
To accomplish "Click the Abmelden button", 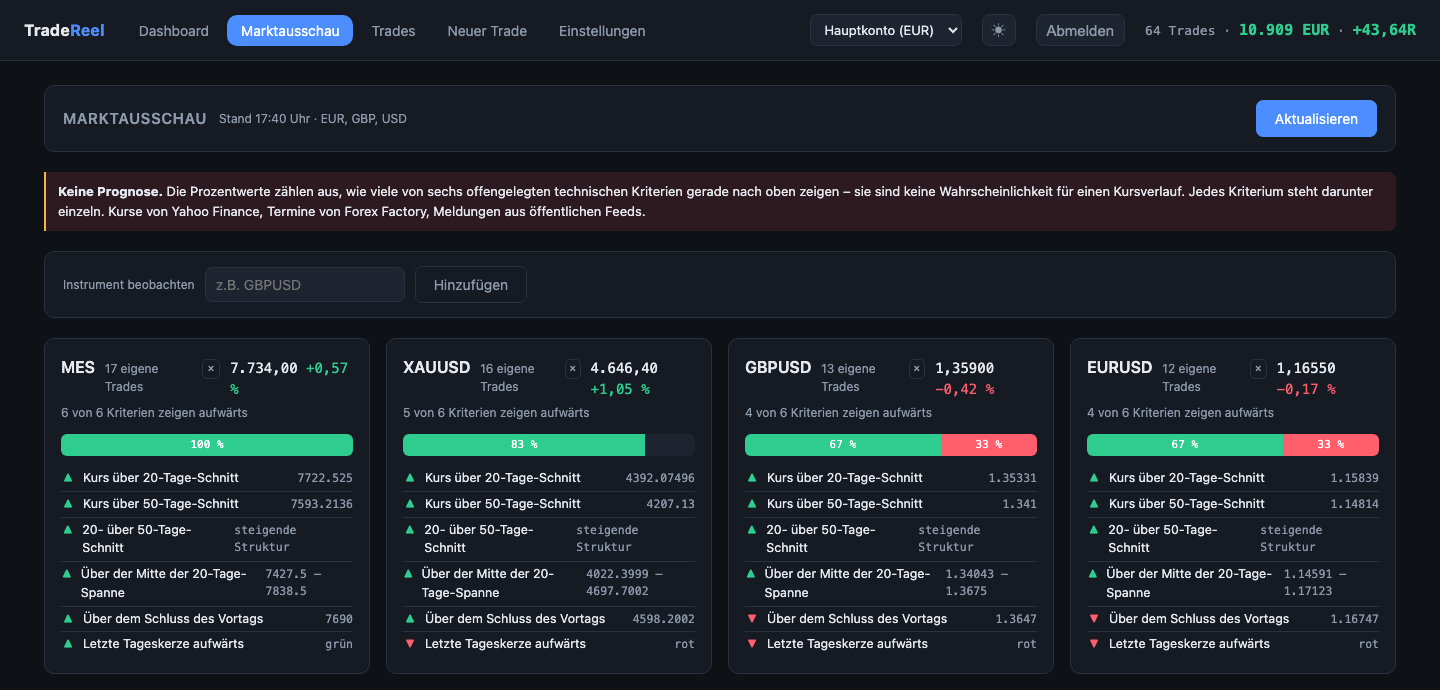I will [1080, 30].
